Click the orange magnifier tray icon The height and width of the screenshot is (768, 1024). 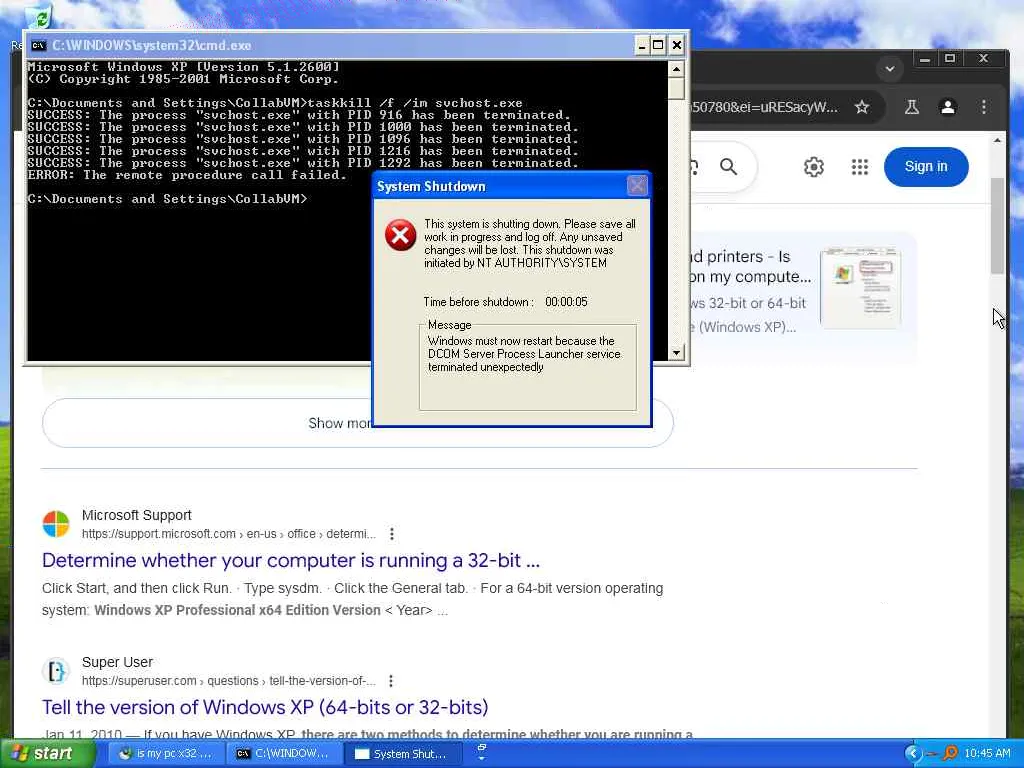click(x=950, y=754)
